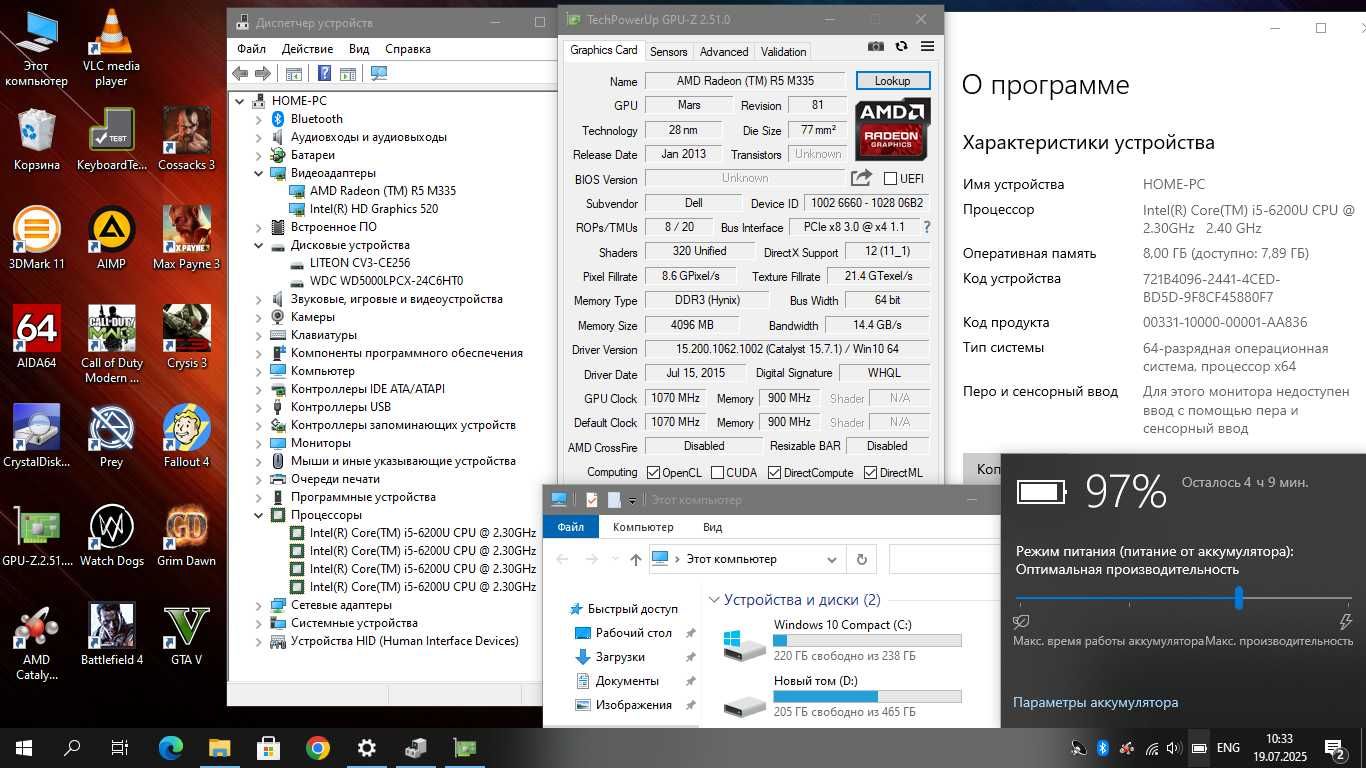The height and width of the screenshot is (768, 1366).
Task: Collapse Устройства и диски section in Explorer
Action: click(x=714, y=600)
